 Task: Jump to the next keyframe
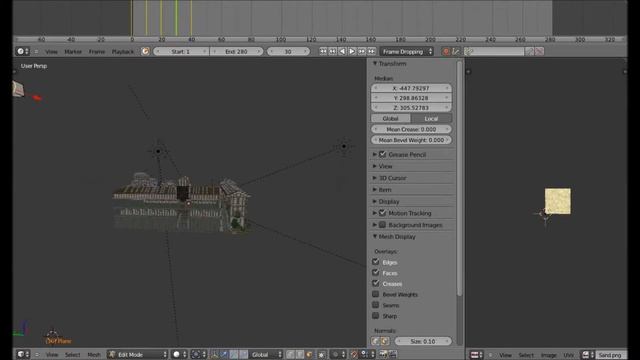coord(362,51)
